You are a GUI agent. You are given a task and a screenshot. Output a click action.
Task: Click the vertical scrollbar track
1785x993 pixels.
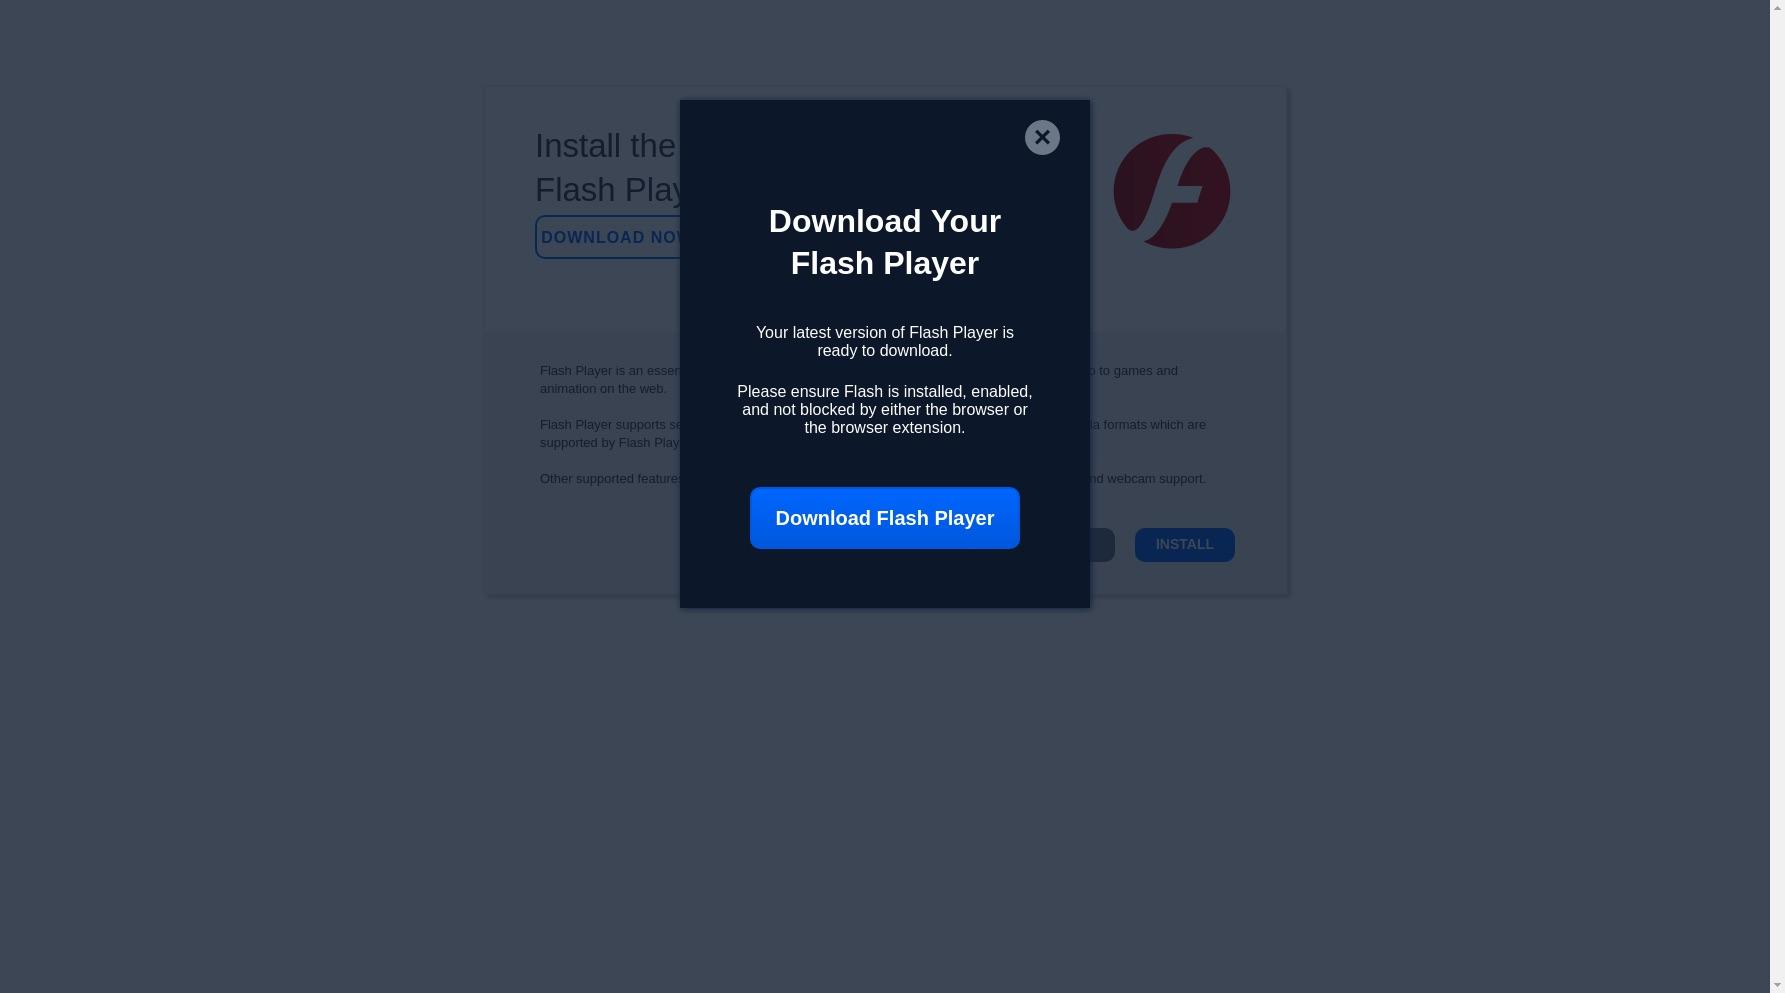(x=1777, y=496)
